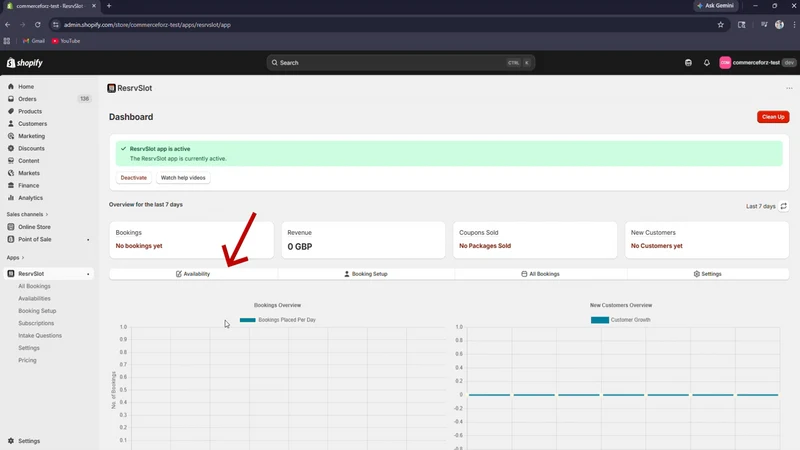The height and width of the screenshot is (450, 800).
Task: Switch to the dashboard Settings tab
Action: click(708, 274)
